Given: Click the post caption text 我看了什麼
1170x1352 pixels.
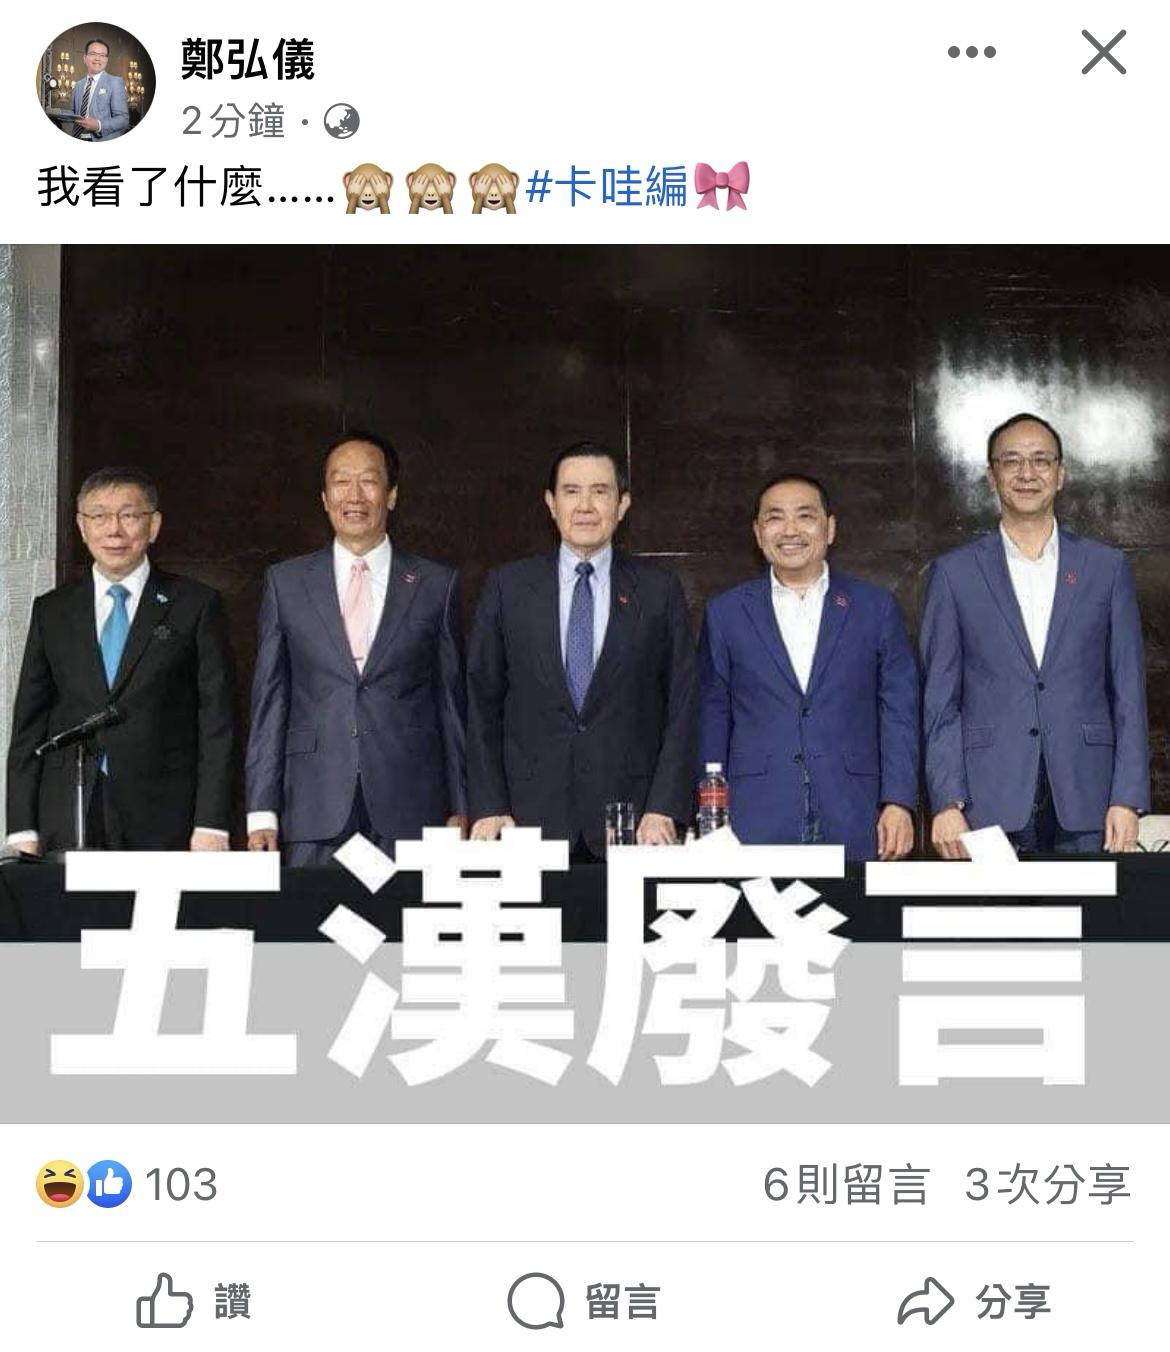Looking at the screenshot, I should tap(150, 186).
